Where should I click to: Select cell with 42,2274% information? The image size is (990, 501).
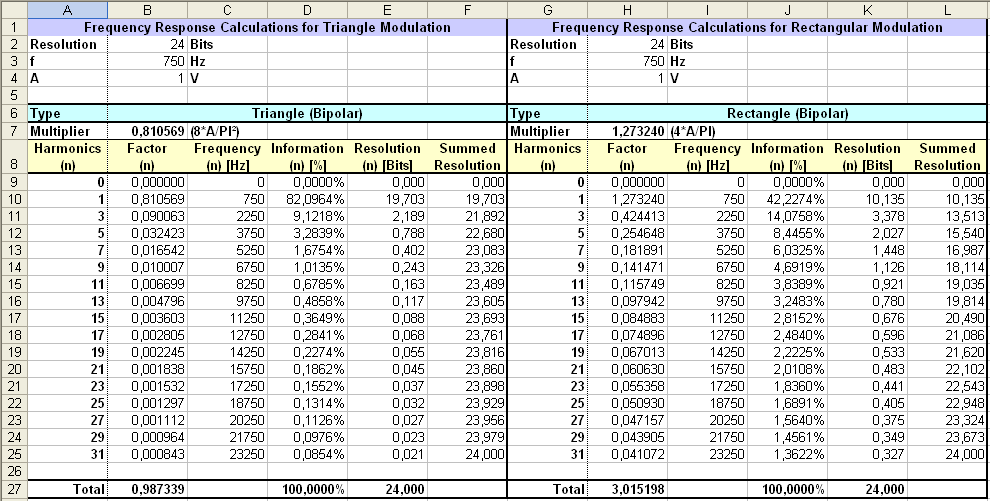[x=787, y=199]
